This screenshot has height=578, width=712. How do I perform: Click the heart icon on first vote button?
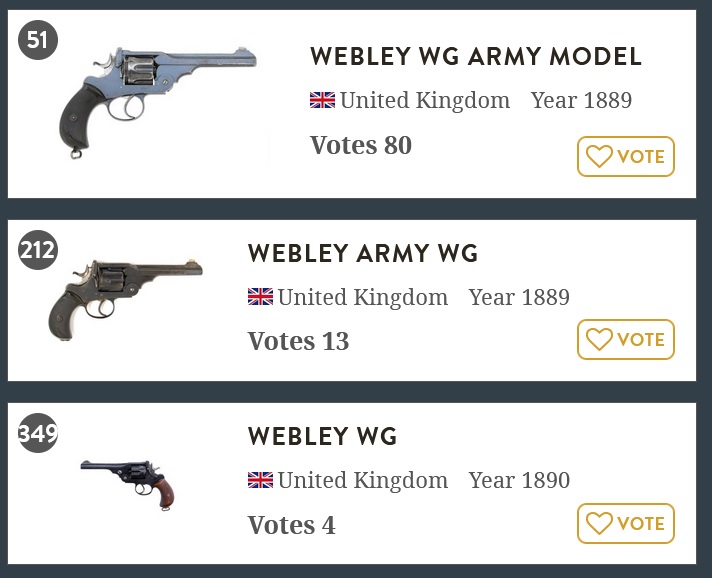point(599,157)
